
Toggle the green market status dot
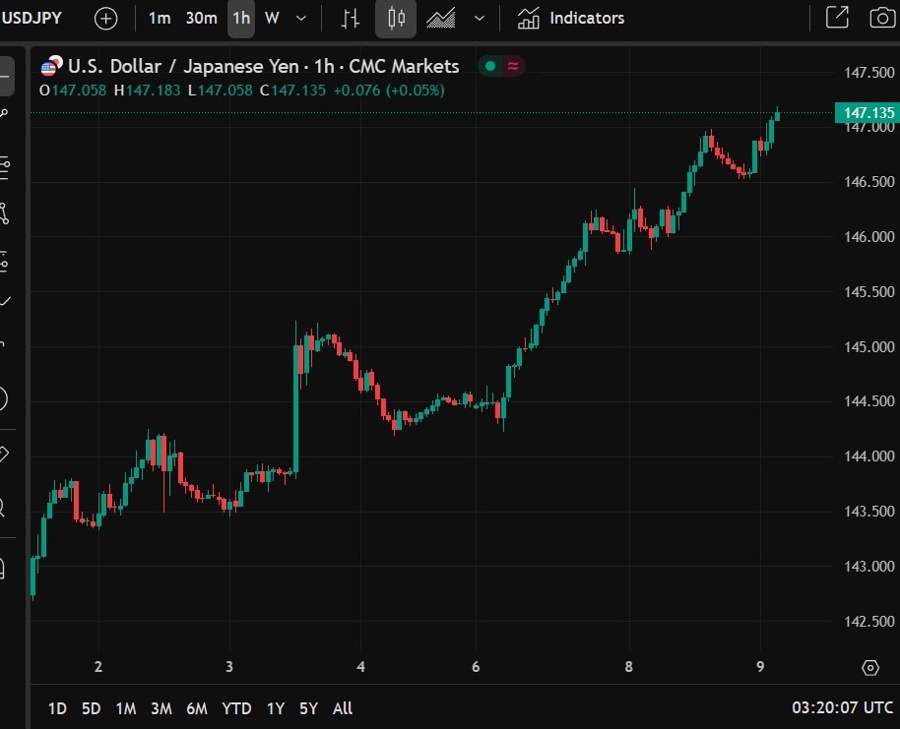[x=490, y=67]
